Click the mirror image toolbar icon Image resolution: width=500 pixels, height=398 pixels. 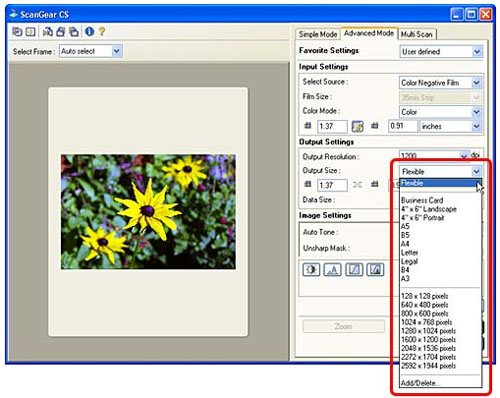click(x=48, y=32)
